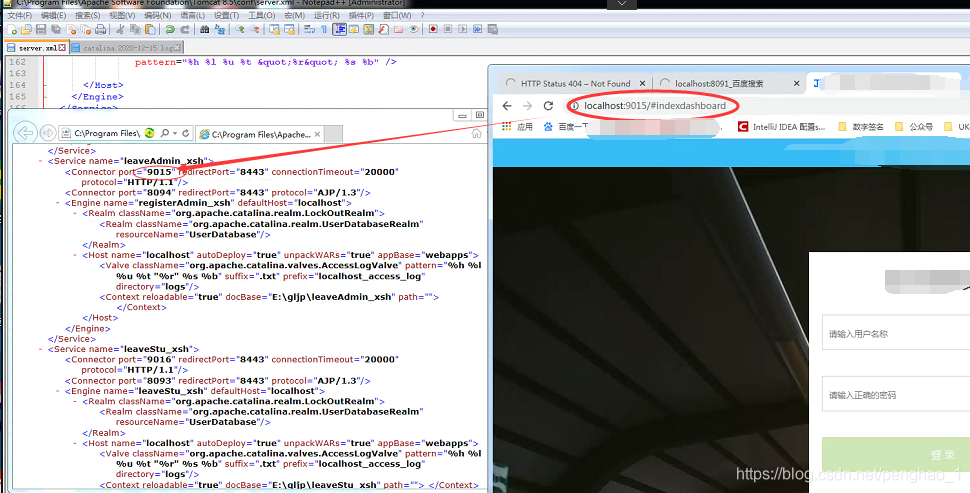Click the IE refresh icon in address bar
970x493 pixels.
pos(185,133)
